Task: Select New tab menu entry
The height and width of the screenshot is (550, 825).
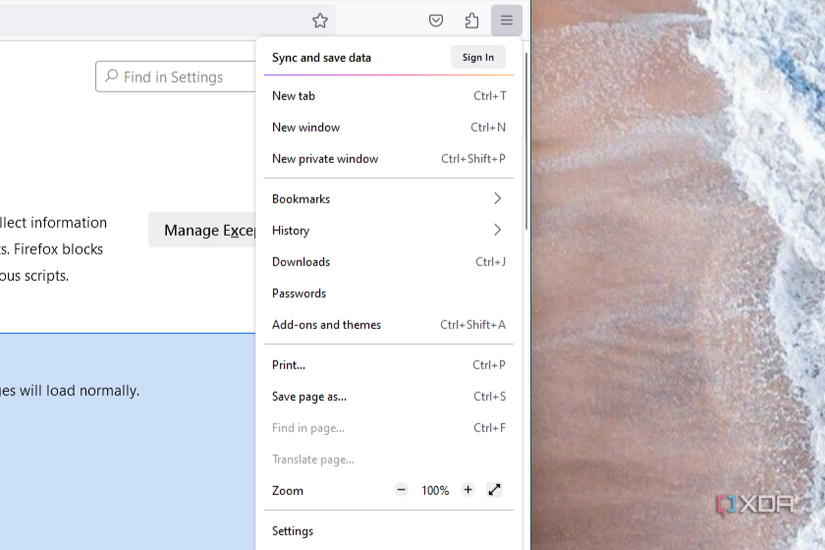Action: click(x=389, y=96)
